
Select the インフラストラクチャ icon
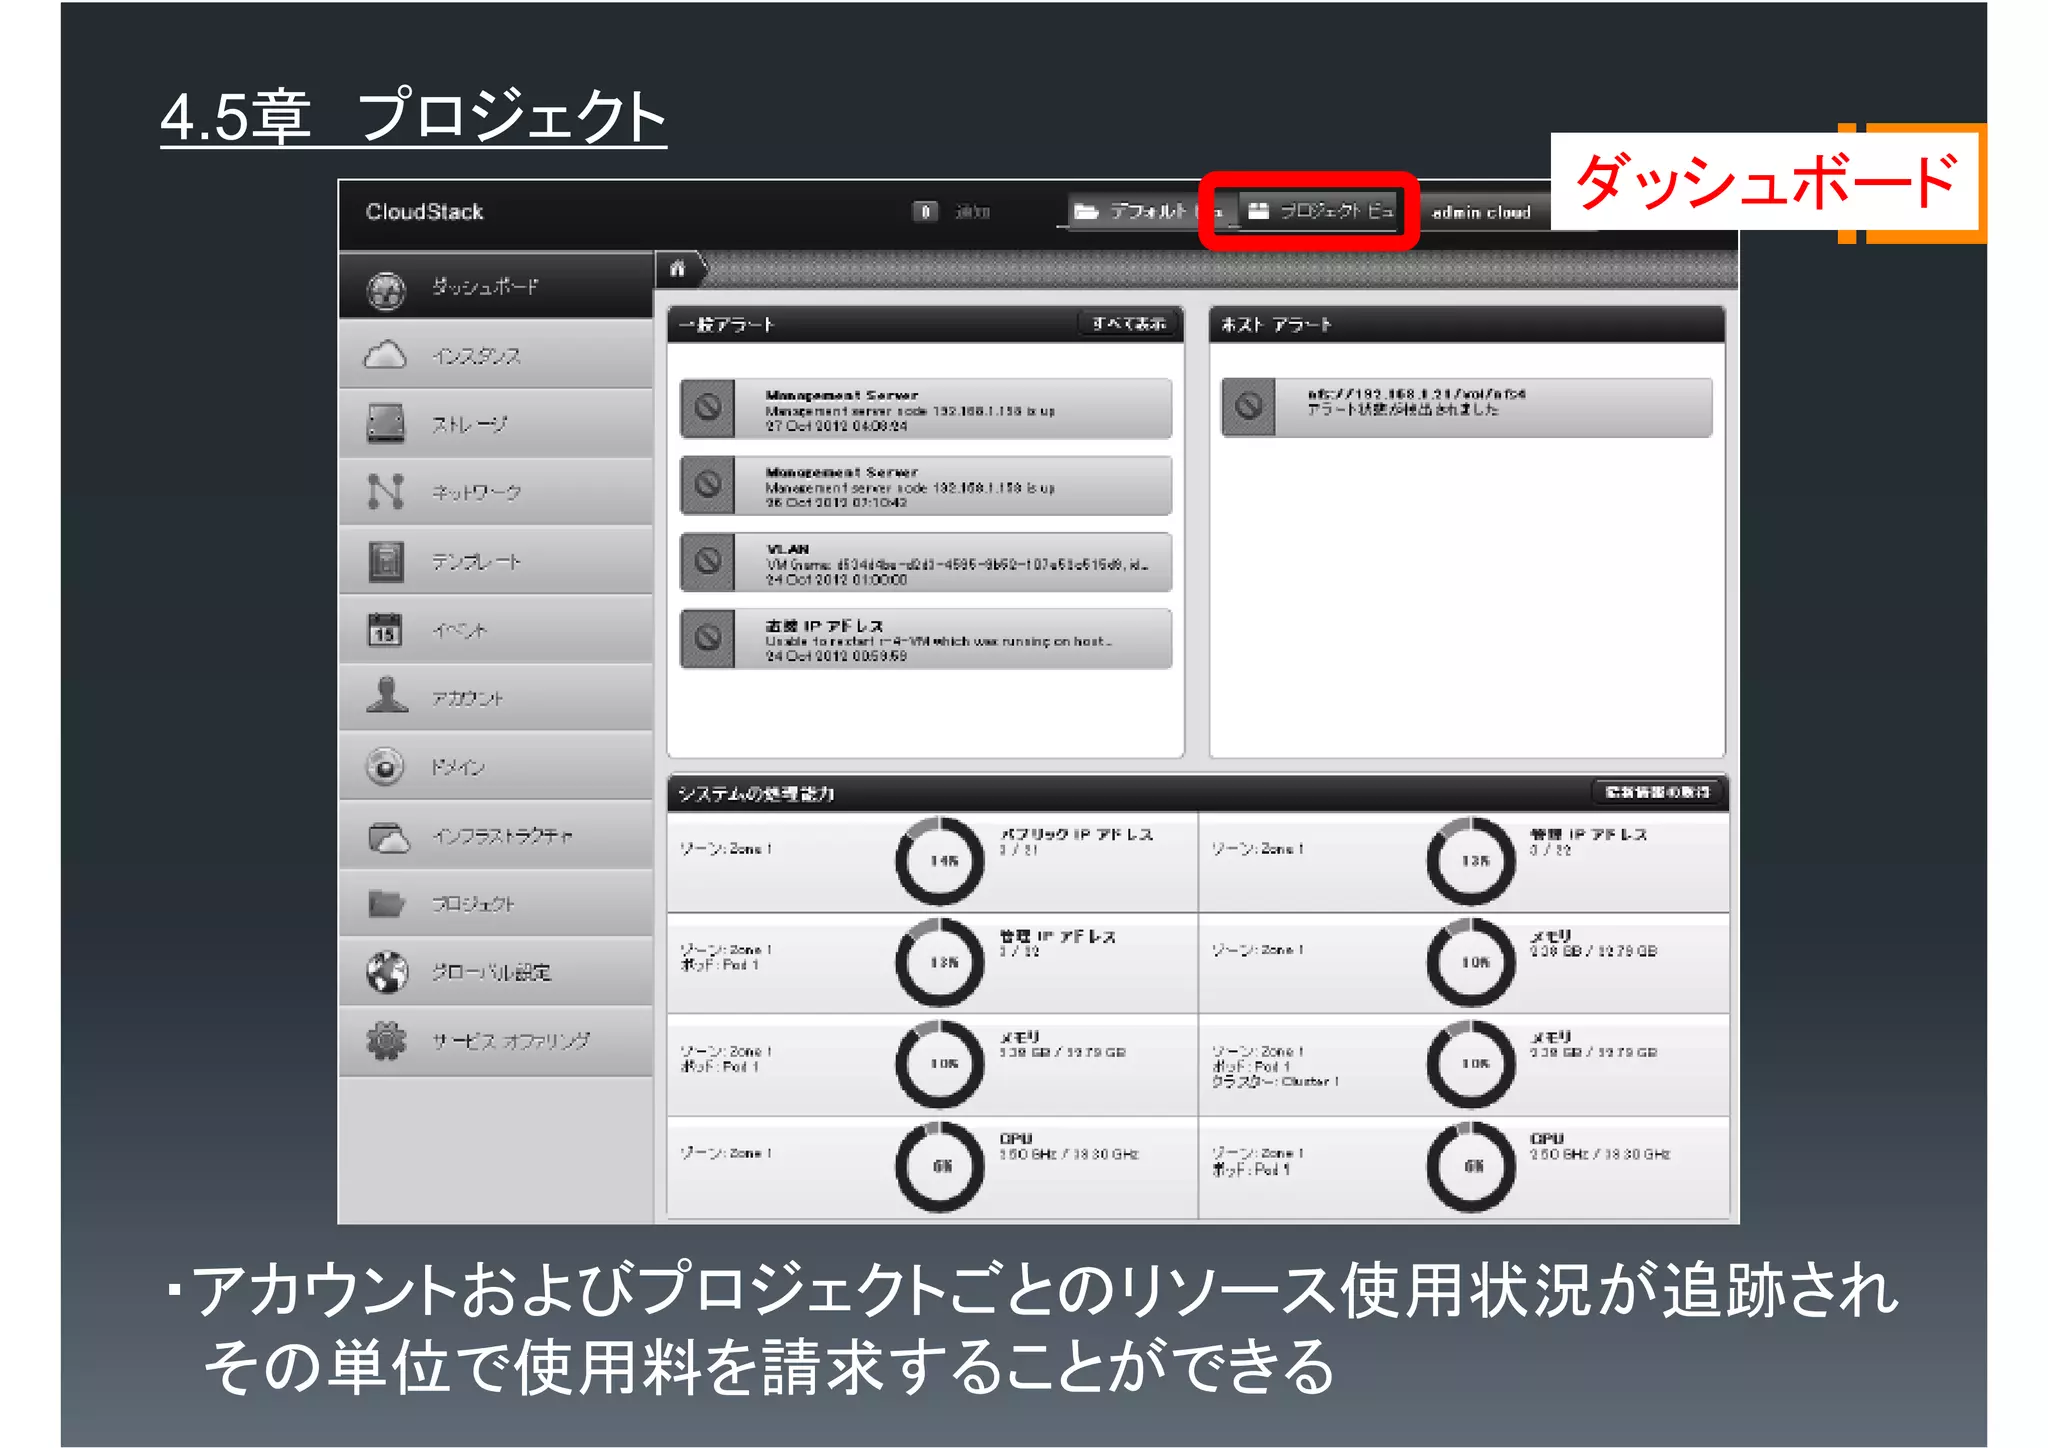click(388, 837)
